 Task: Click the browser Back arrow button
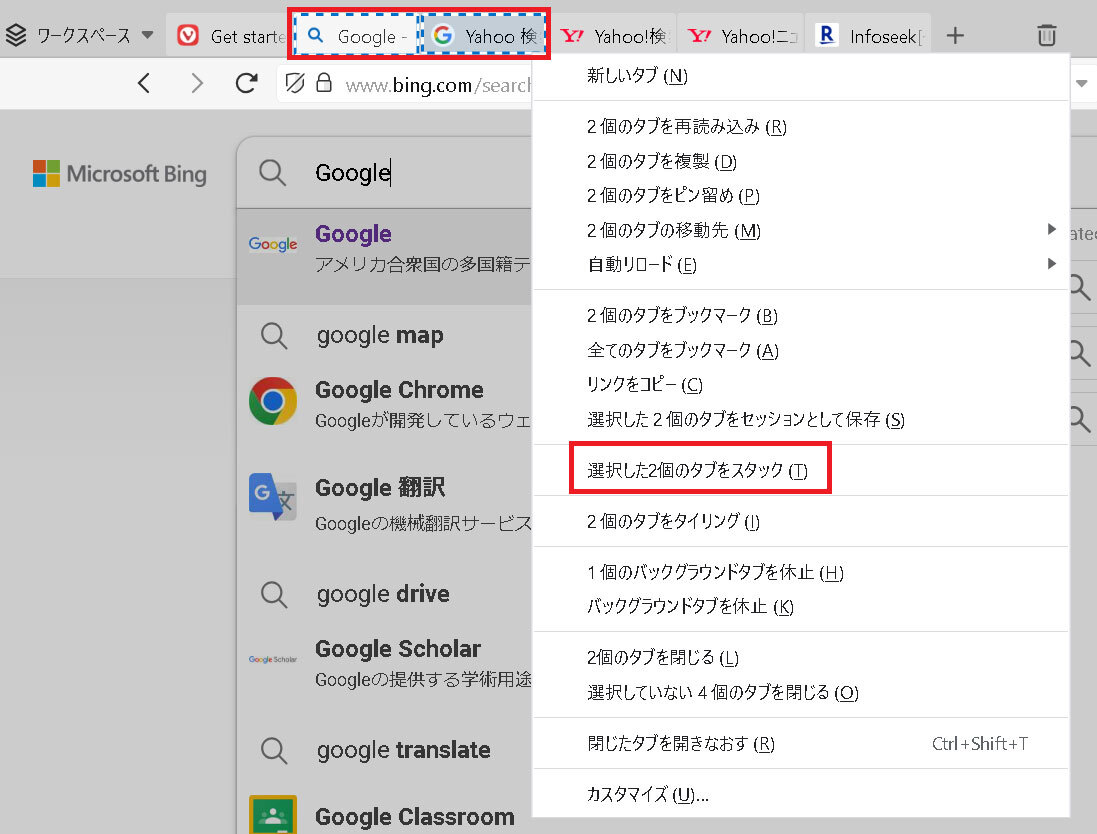(x=144, y=84)
